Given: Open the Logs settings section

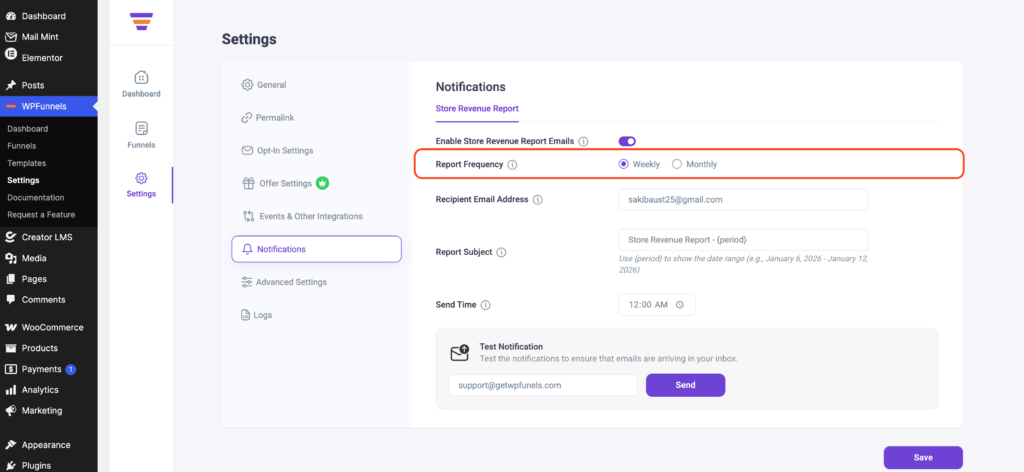Looking at the screenshot, I should coord(262,315).
